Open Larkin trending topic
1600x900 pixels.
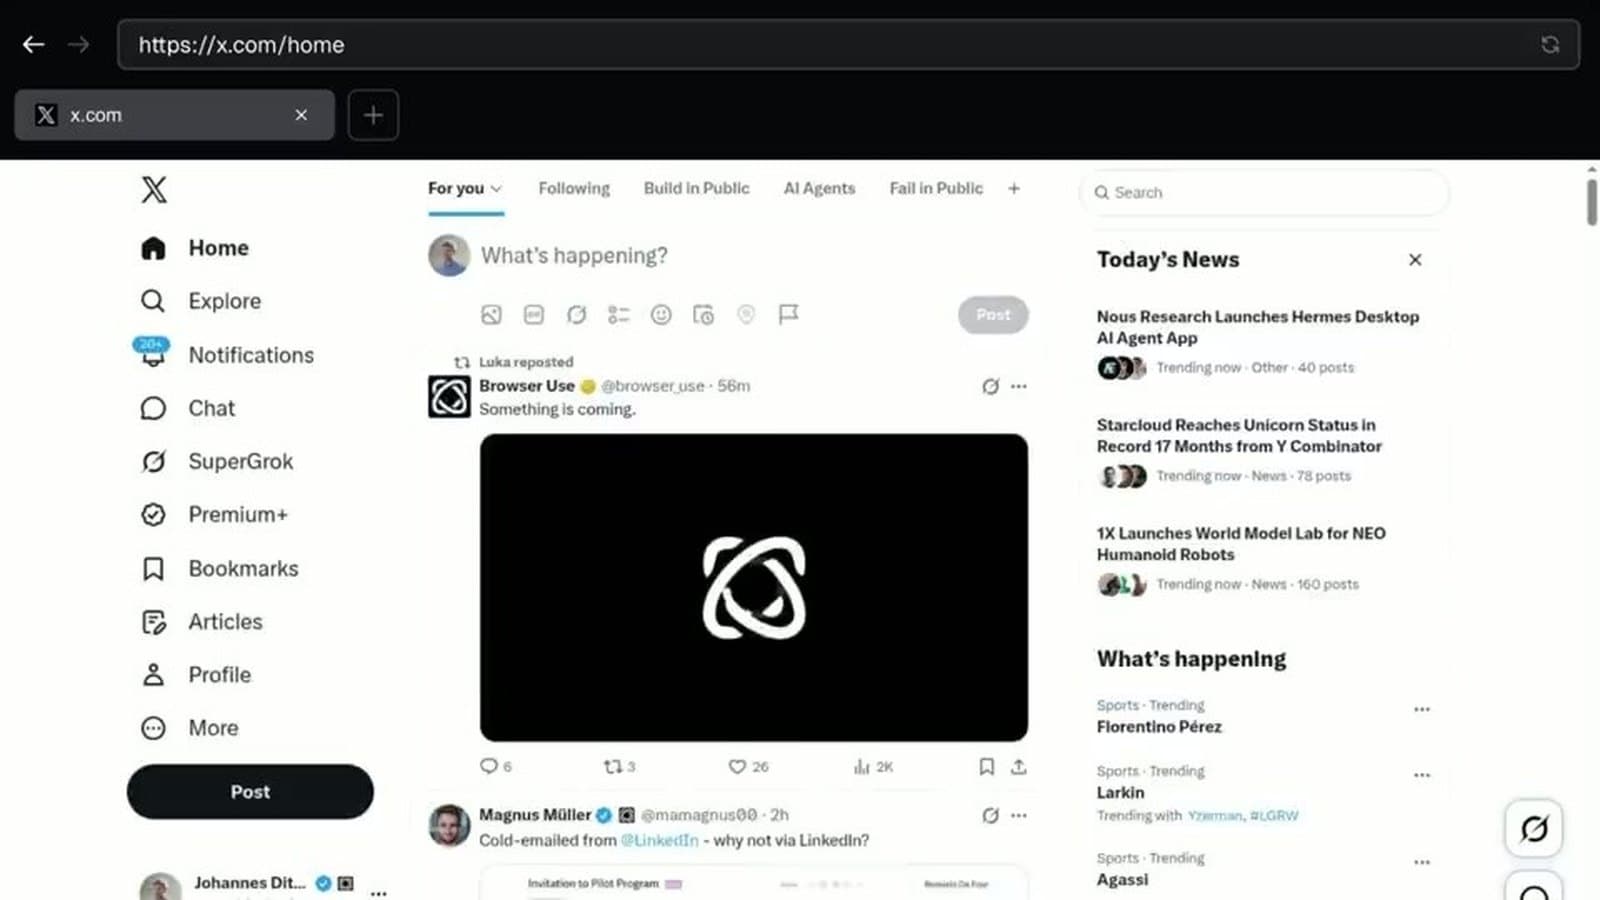pos(1120,792)
